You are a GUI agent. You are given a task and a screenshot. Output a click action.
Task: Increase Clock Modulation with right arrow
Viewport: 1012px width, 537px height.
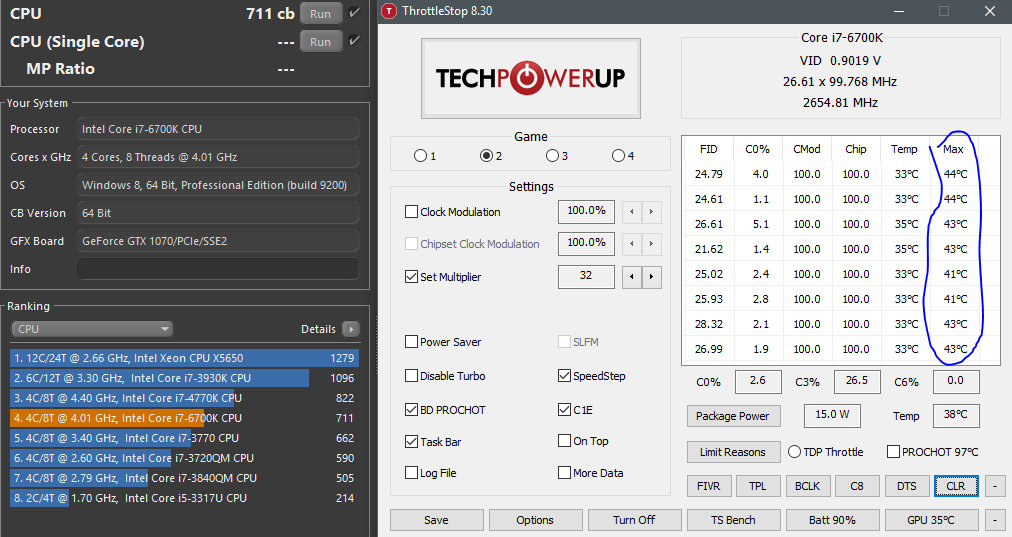tap(651, 212)
